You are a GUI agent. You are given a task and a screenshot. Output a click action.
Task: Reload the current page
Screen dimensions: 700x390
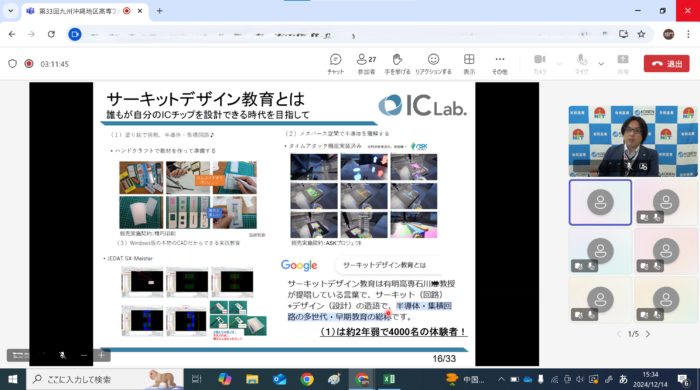(x=51, y=34)
